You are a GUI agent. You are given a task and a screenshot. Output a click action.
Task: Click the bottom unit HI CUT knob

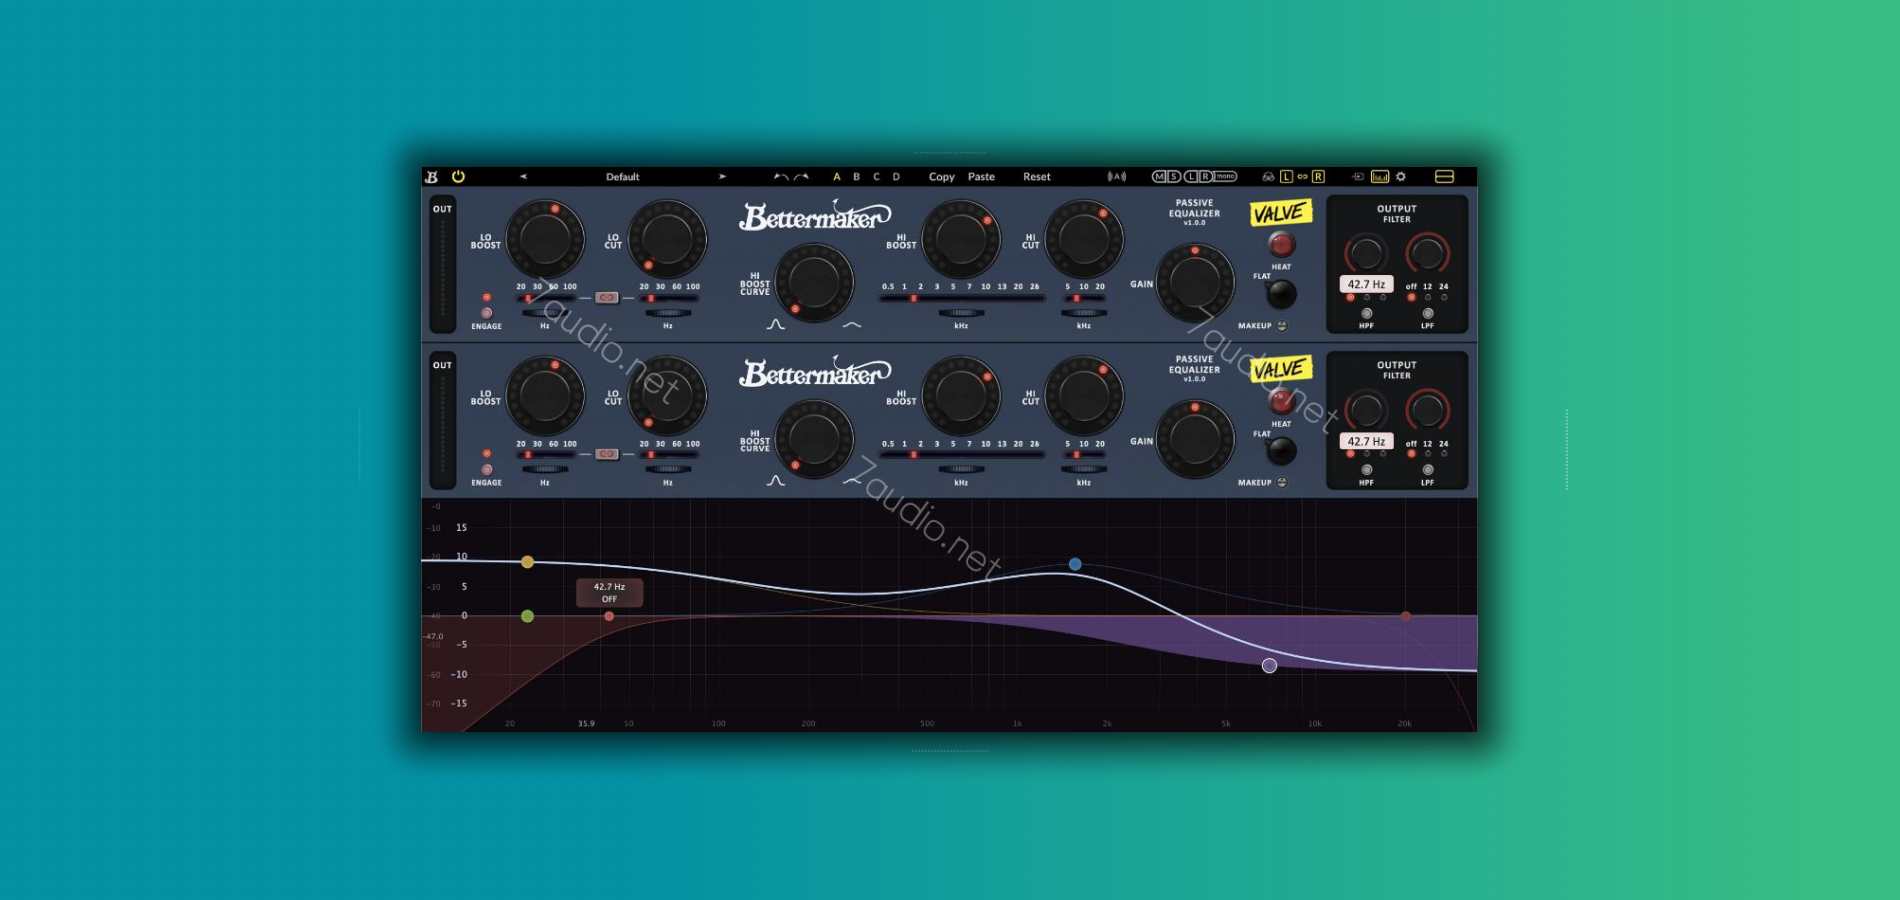pyautogui.click(x=1083, y=395)
